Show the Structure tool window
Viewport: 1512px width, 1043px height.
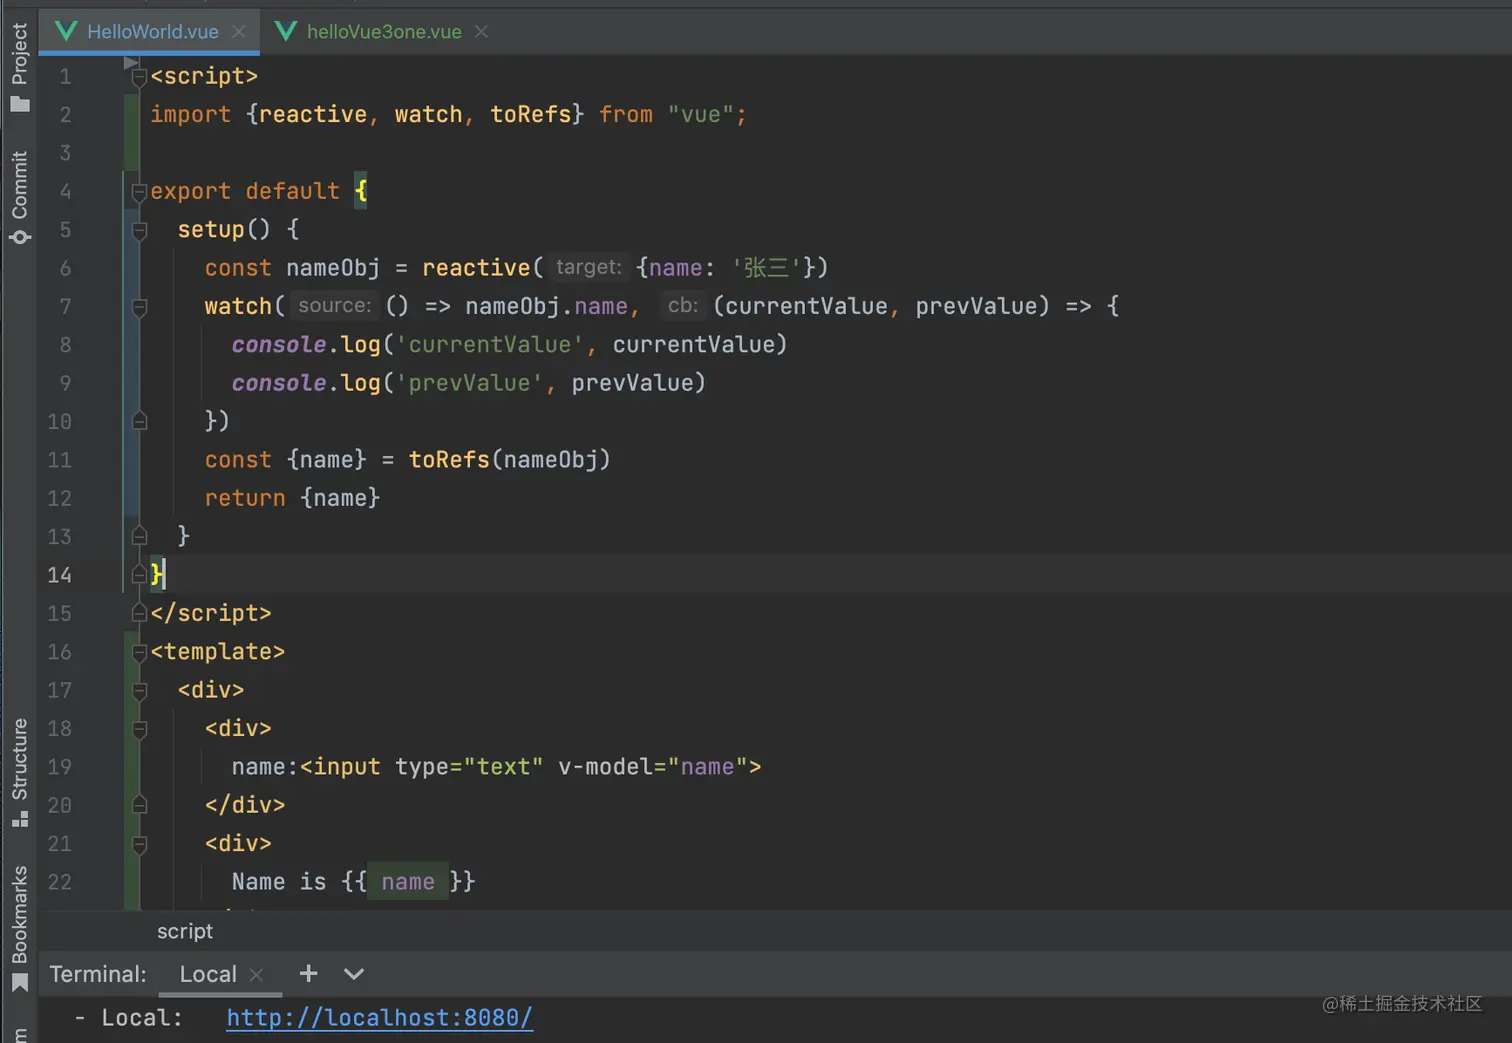(x=19, y=772)
